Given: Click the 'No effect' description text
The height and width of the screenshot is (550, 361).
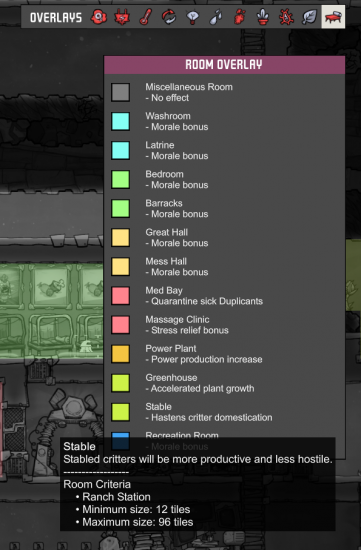Looking at the screenshot, I should coord(167,98).
